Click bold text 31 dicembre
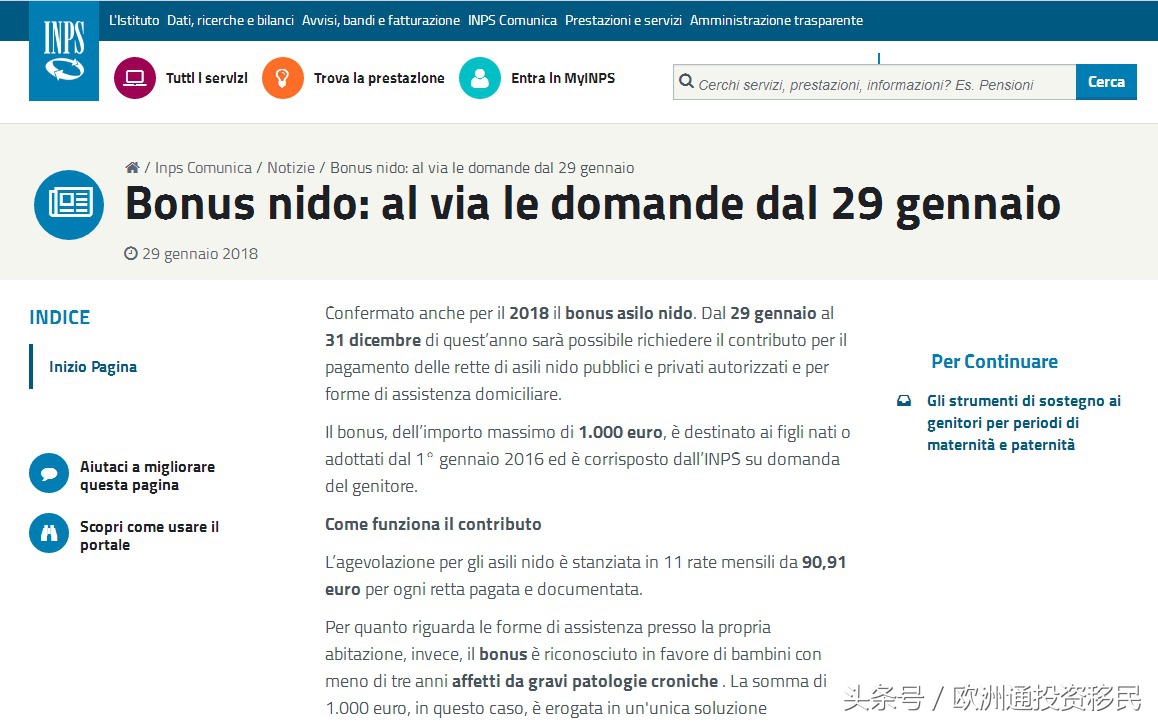The height and width of the screenshot is (722, 1158). (x=373, y=340)
